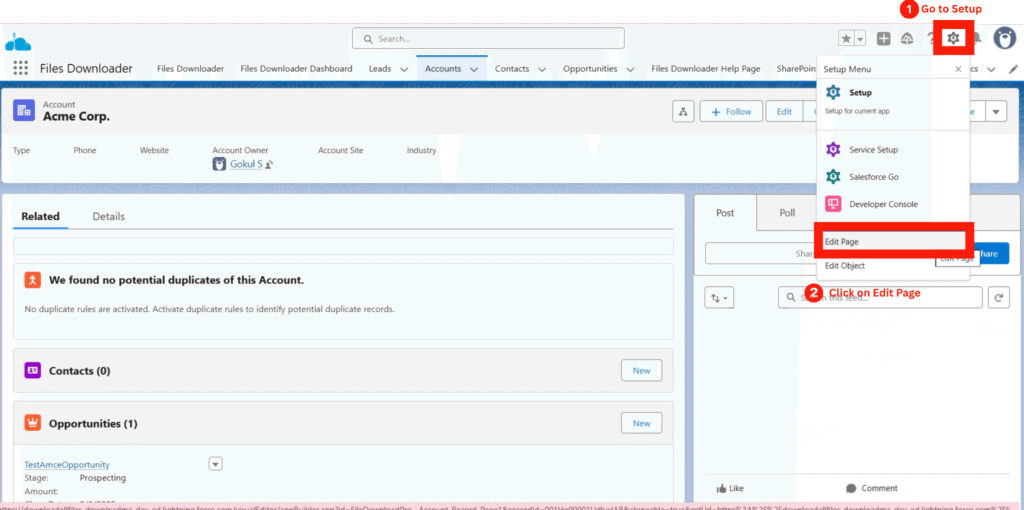Click the Comment button
This screenshot has height=510, width=1024.
pos(871,488)
